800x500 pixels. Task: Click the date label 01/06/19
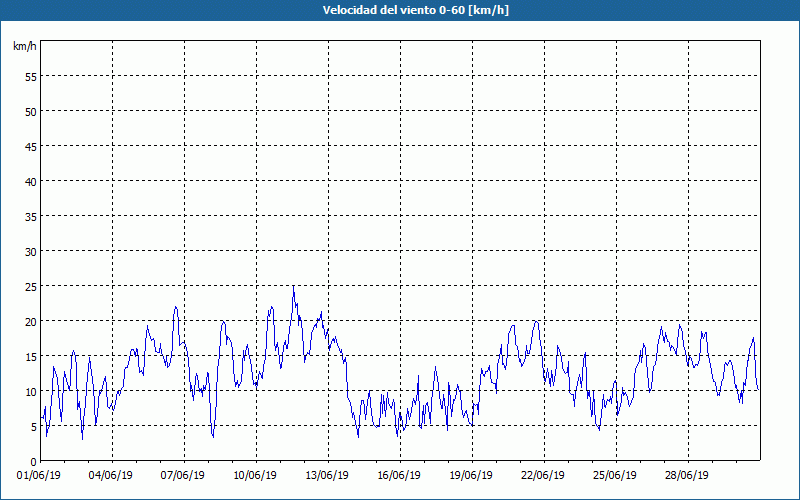(39, 476)
